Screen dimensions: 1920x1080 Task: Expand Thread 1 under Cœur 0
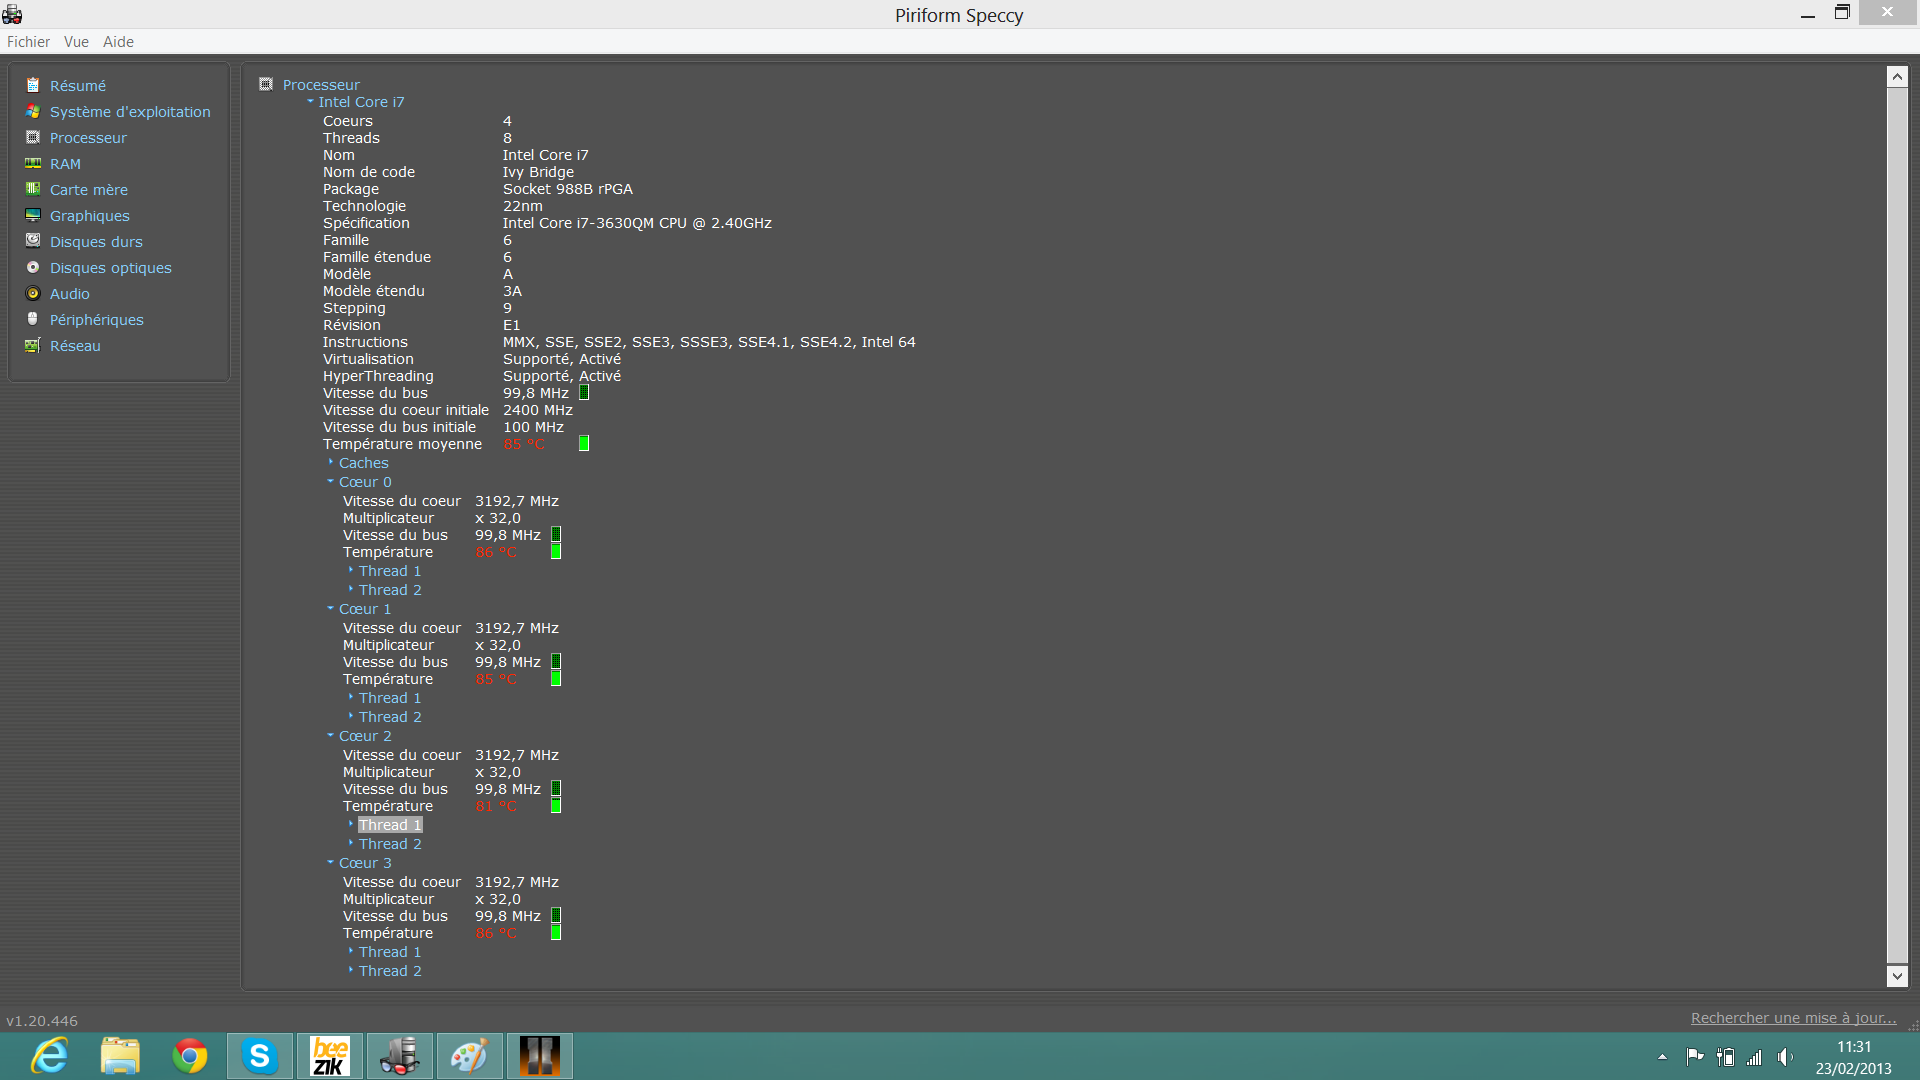pyautogui.click(x=350, y=570)
